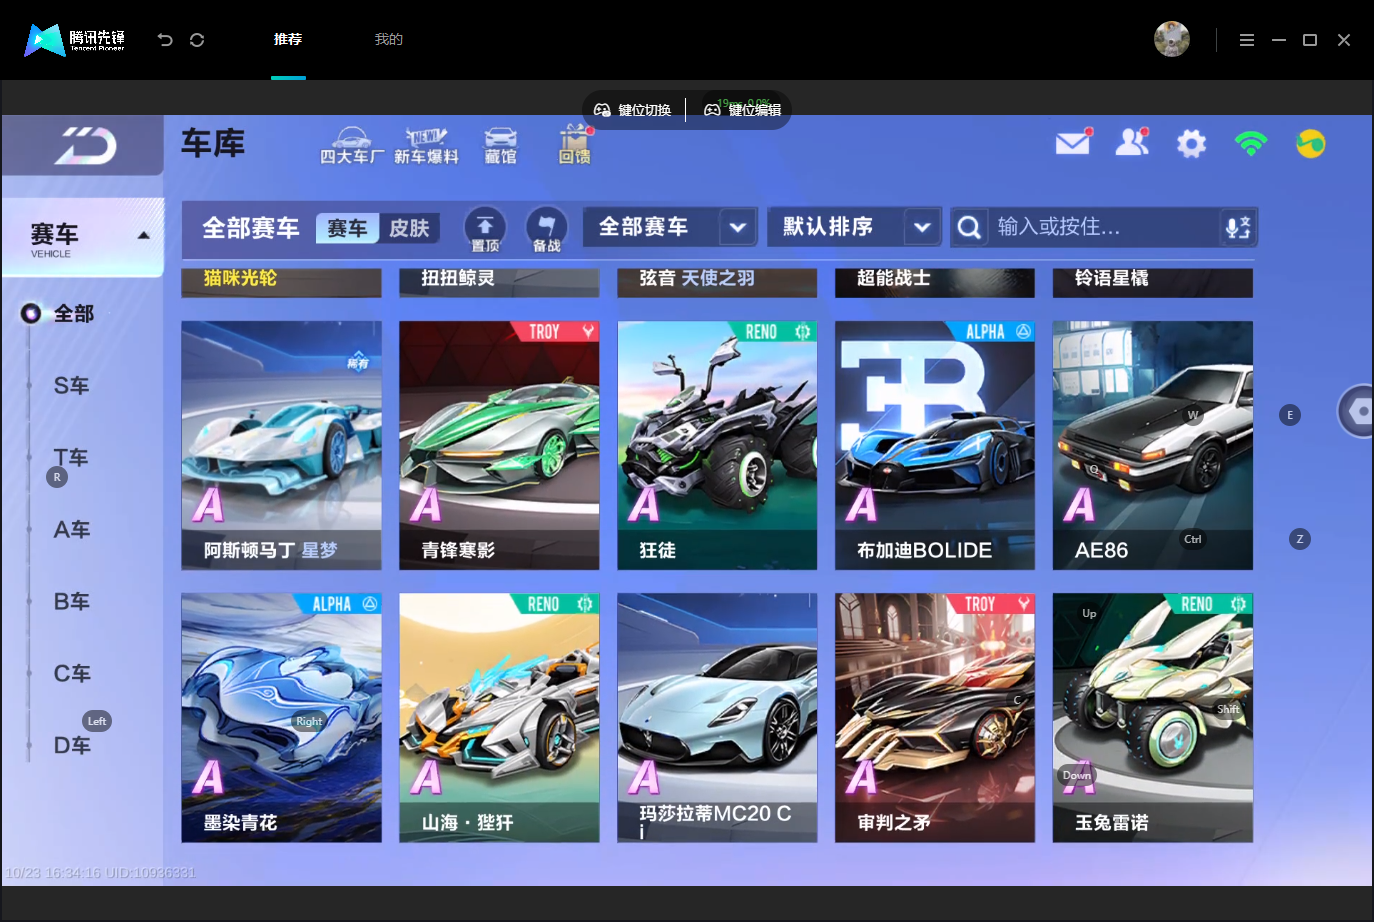The image size is (1374, 922).
Task: Click the emulator back arrow icon
Action: 165,40
